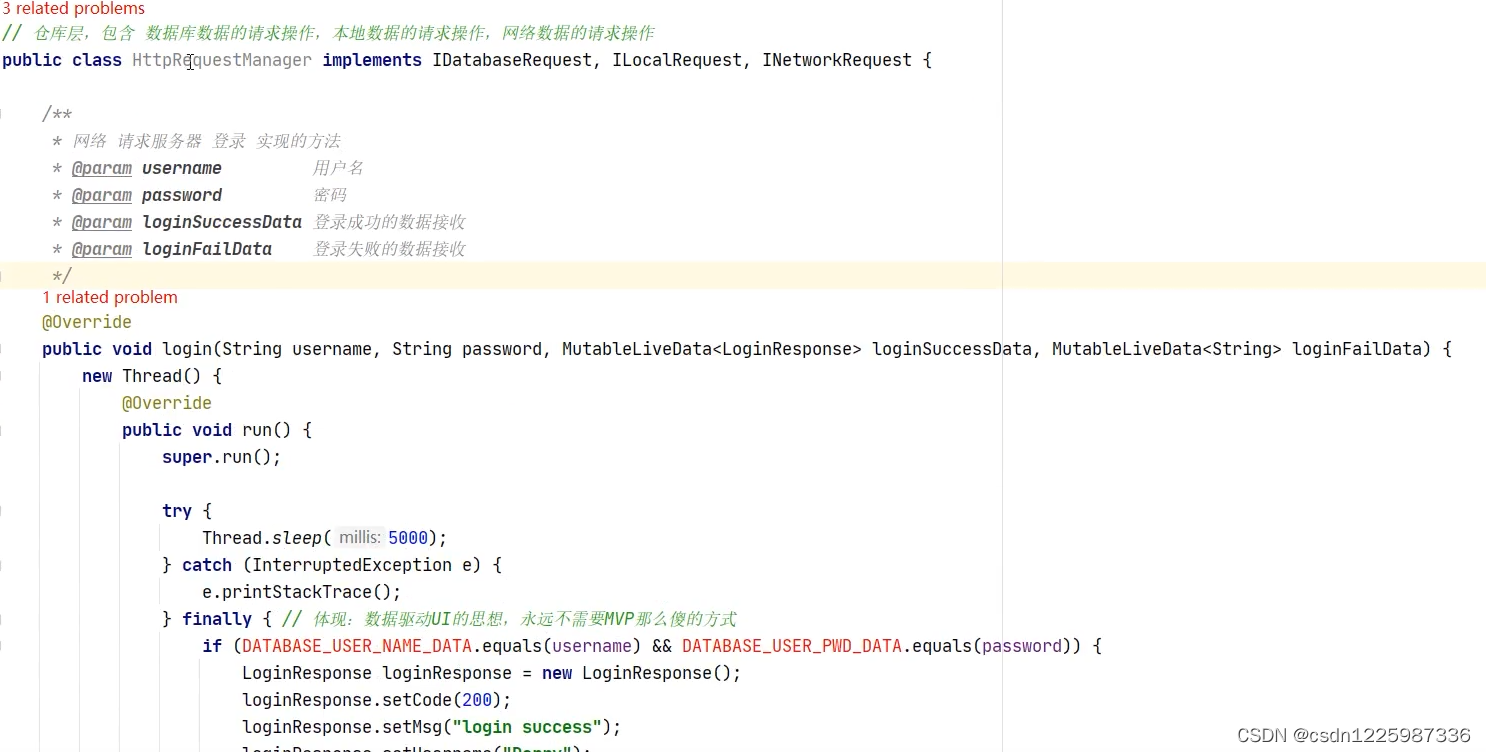Click the 5000 sleep value

click(408, 538)
